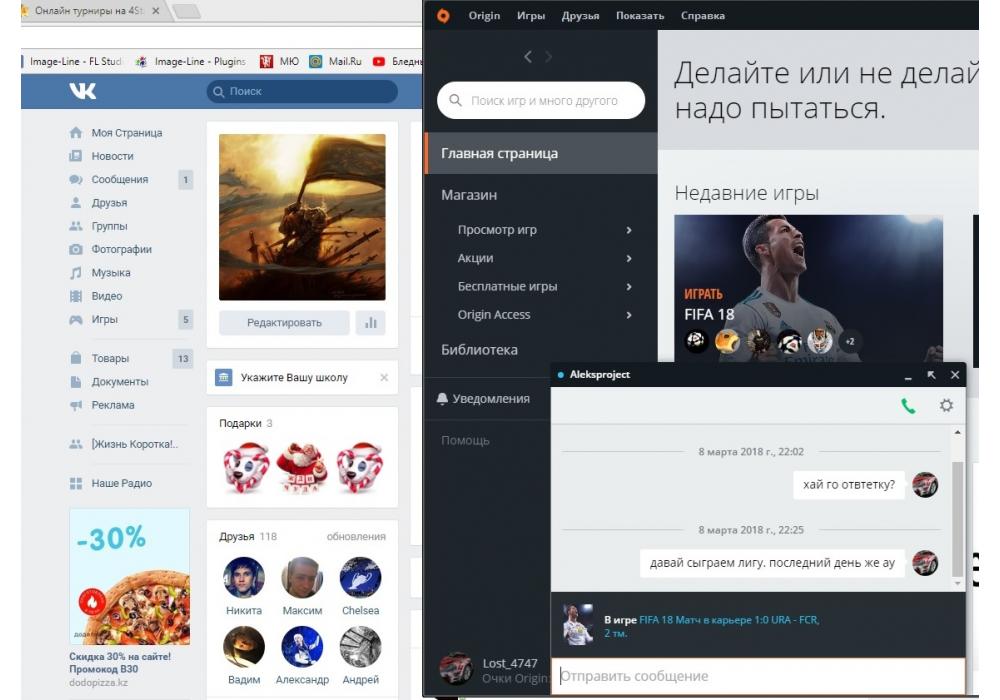Screen dimensions: 1000x700
Task: Click the chat window's vertical scrollbar
Action: 957,520
